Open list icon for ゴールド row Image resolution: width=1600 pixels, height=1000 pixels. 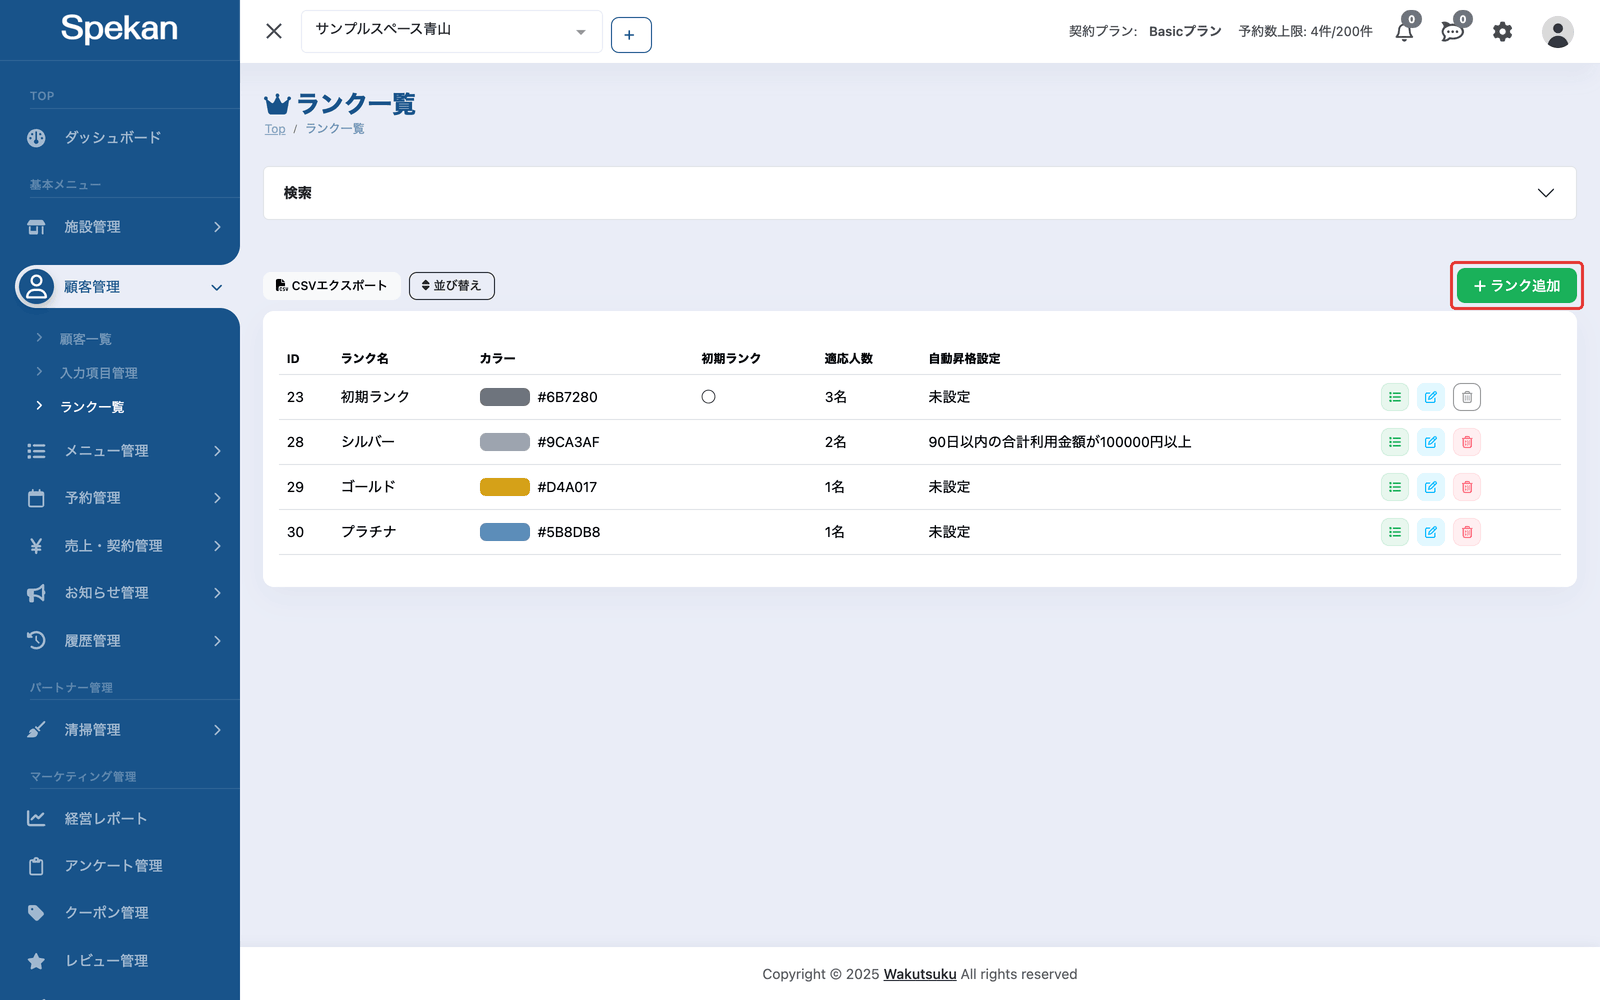tap(1395, 487)
